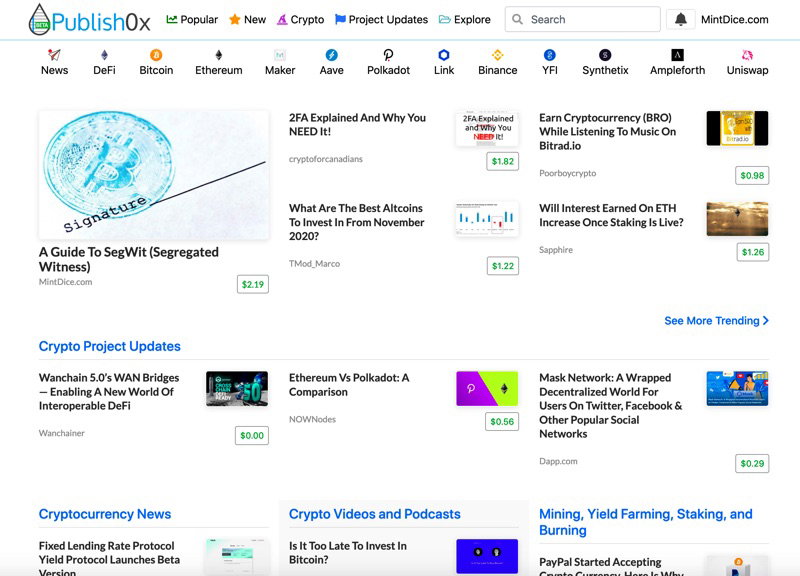Viewport: 800px width, 576px height.
Task: Select the Synthetix category icon
Action: point(605,55)
